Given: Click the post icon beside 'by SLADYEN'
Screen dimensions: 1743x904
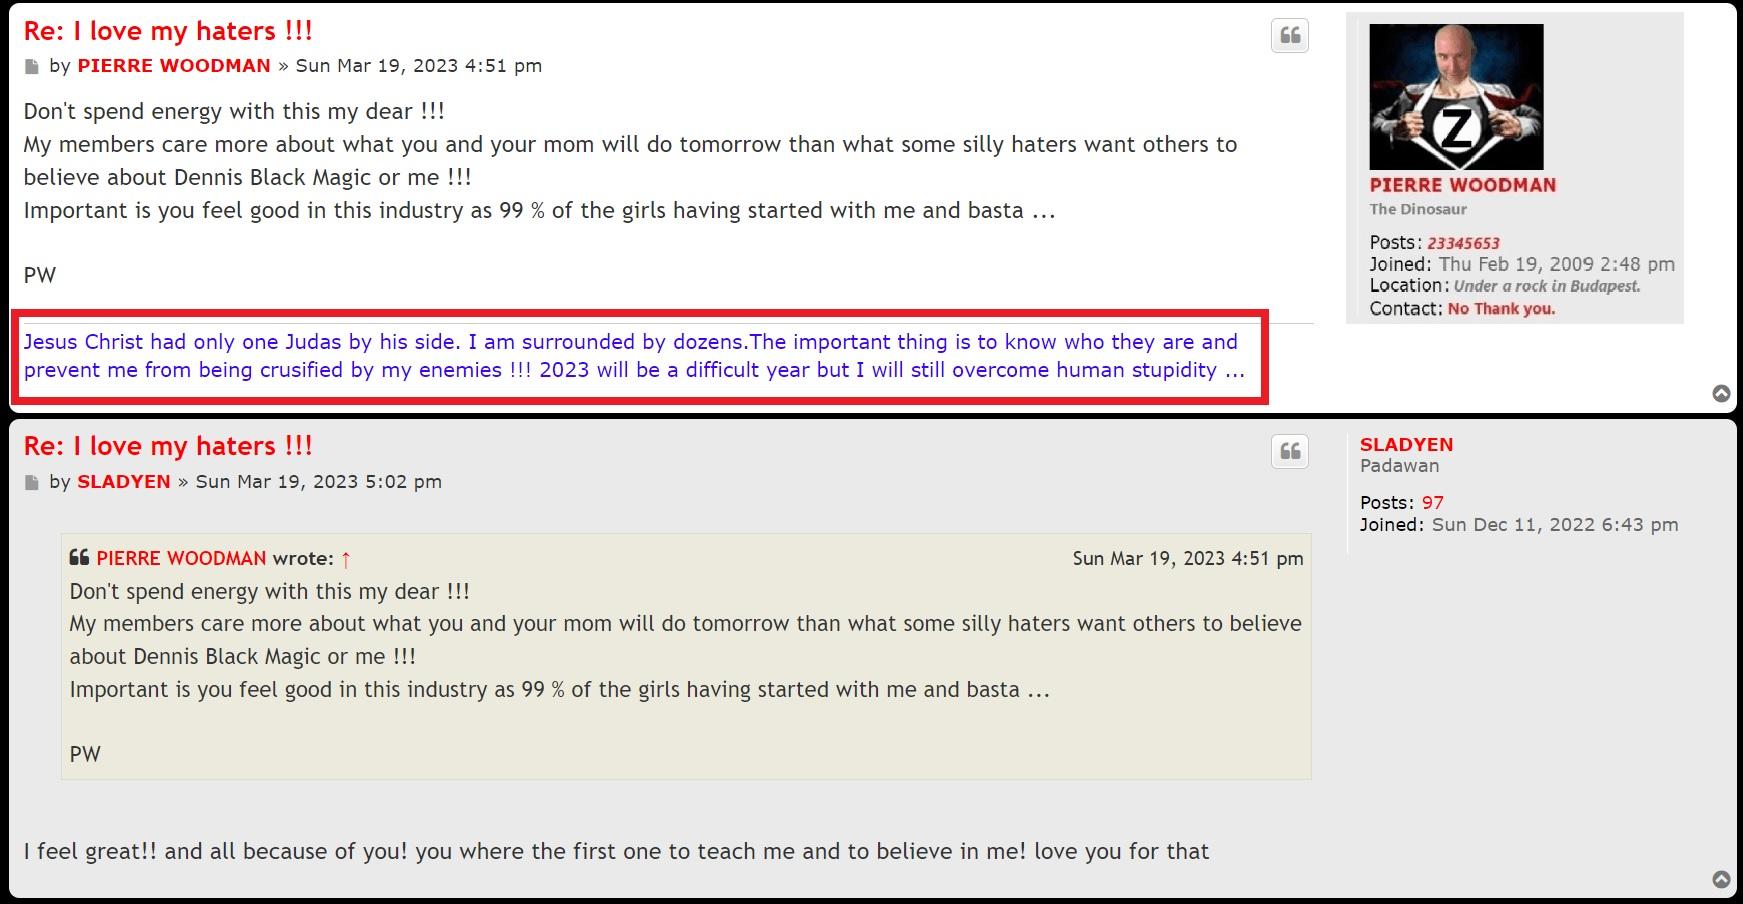Looking at the screenshot, I should 32,483.
